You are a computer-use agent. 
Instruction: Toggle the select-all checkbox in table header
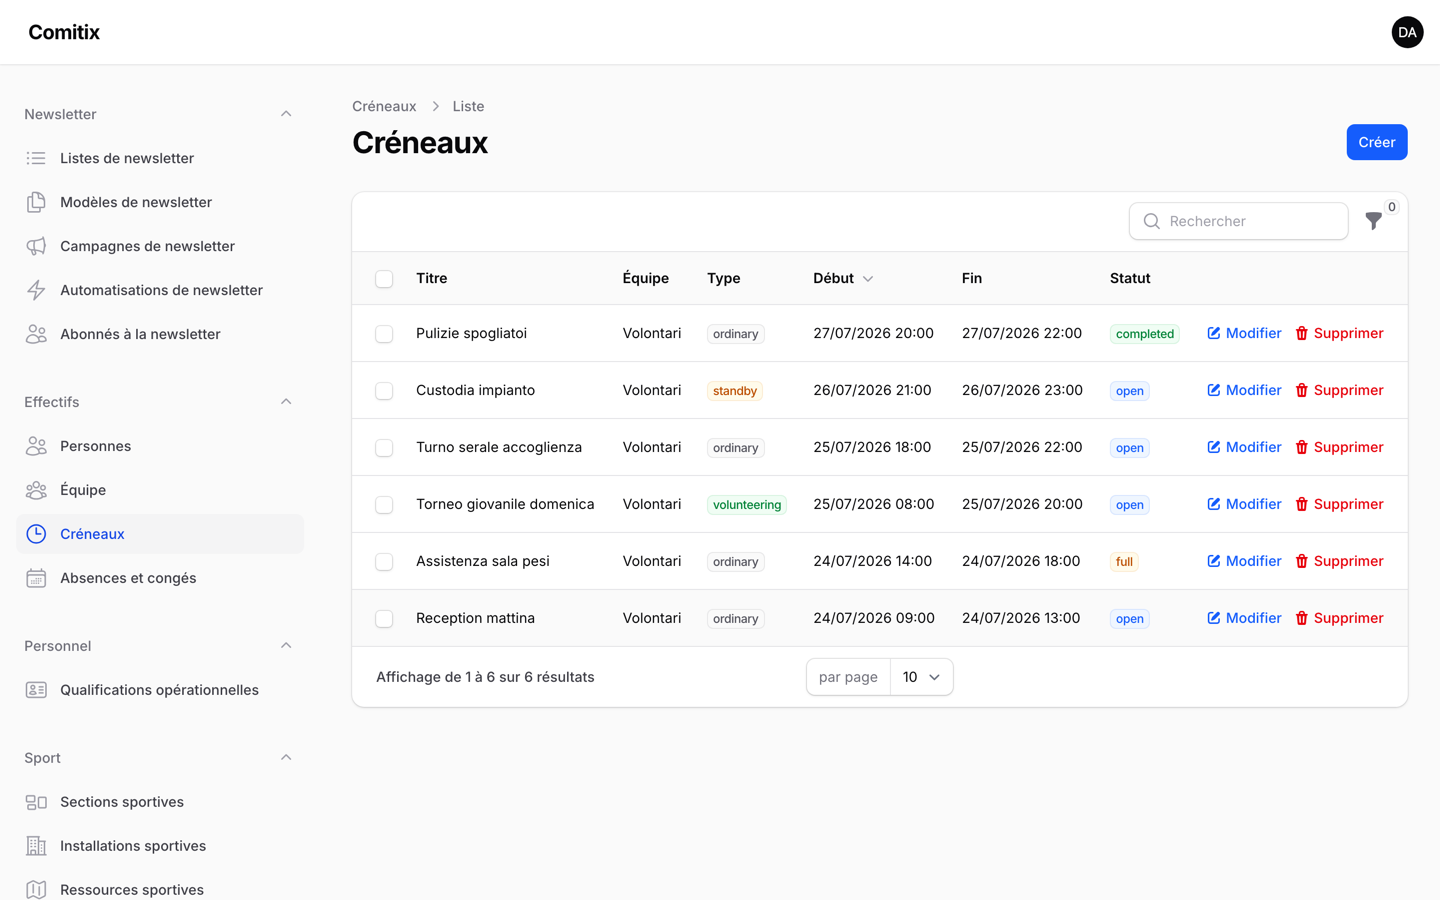tap(384, 279)
